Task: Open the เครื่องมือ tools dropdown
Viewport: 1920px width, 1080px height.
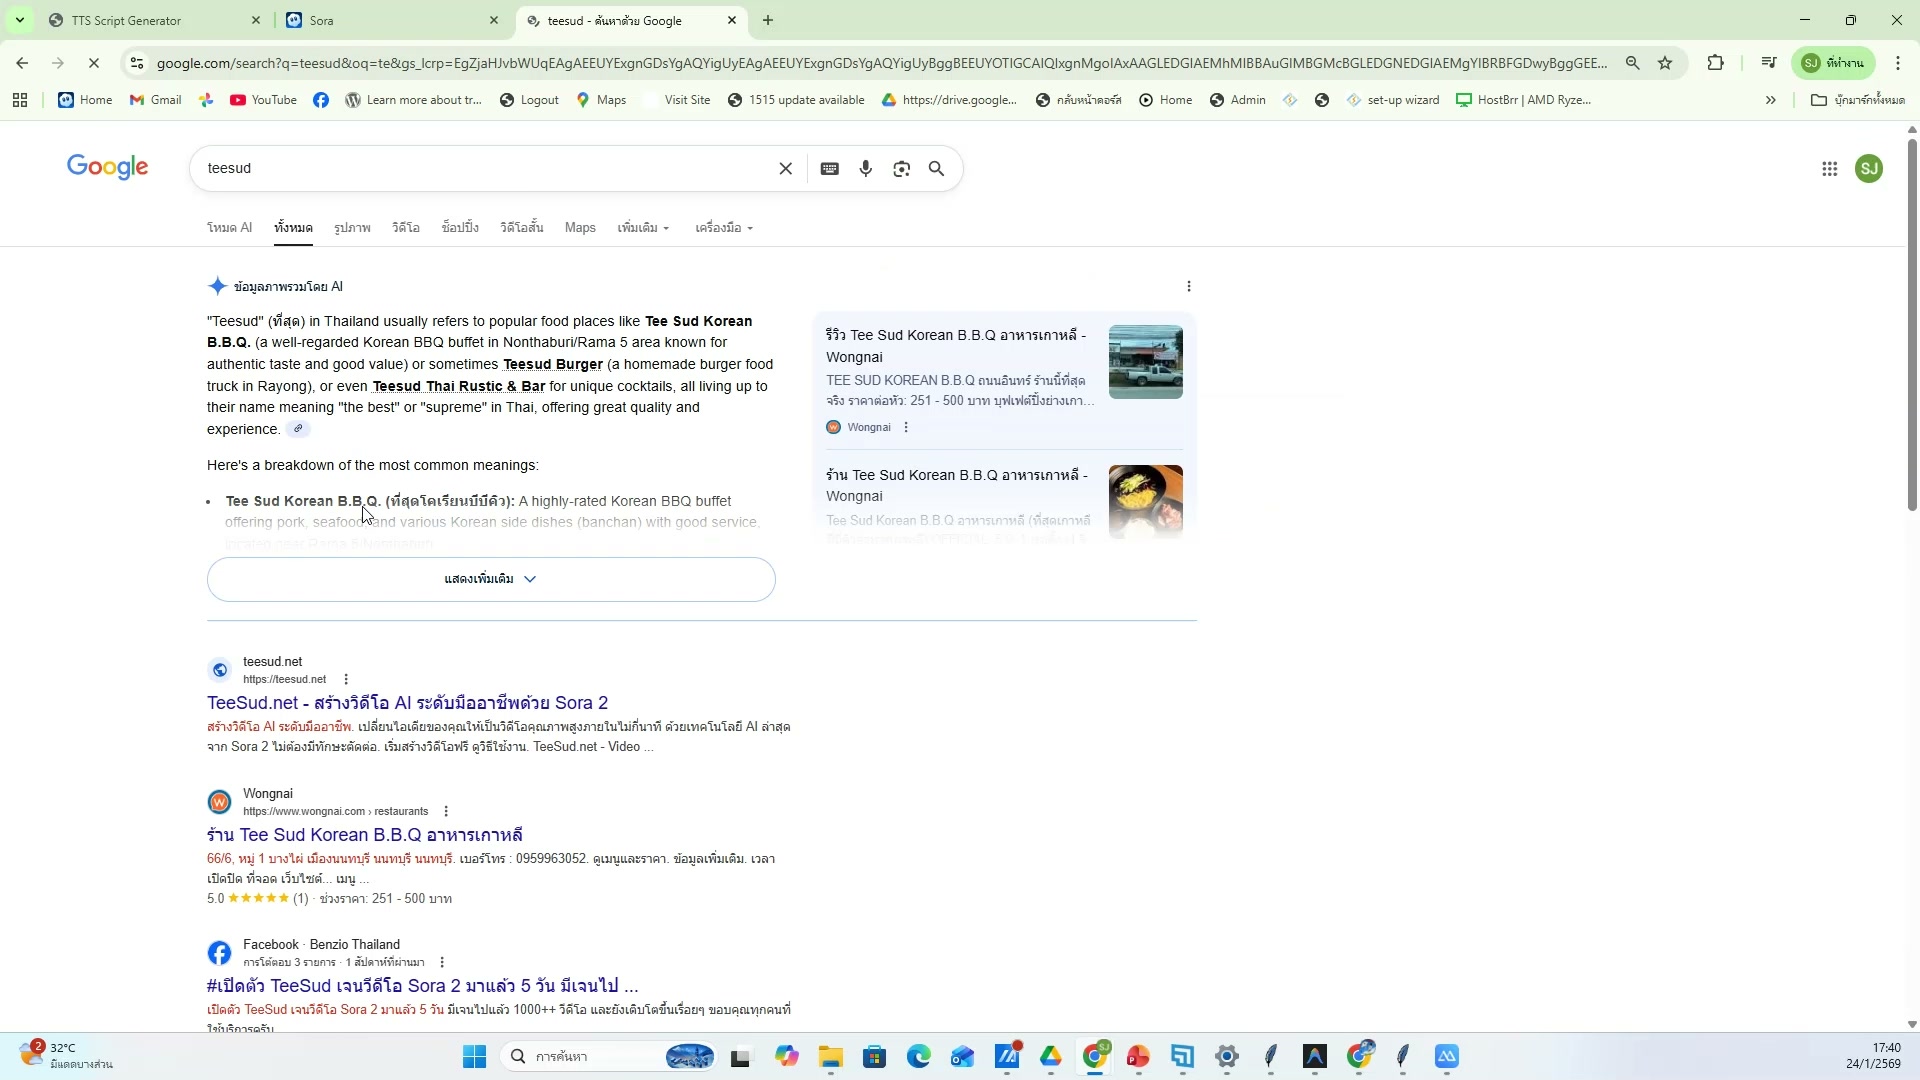Action: coord(724,228)
